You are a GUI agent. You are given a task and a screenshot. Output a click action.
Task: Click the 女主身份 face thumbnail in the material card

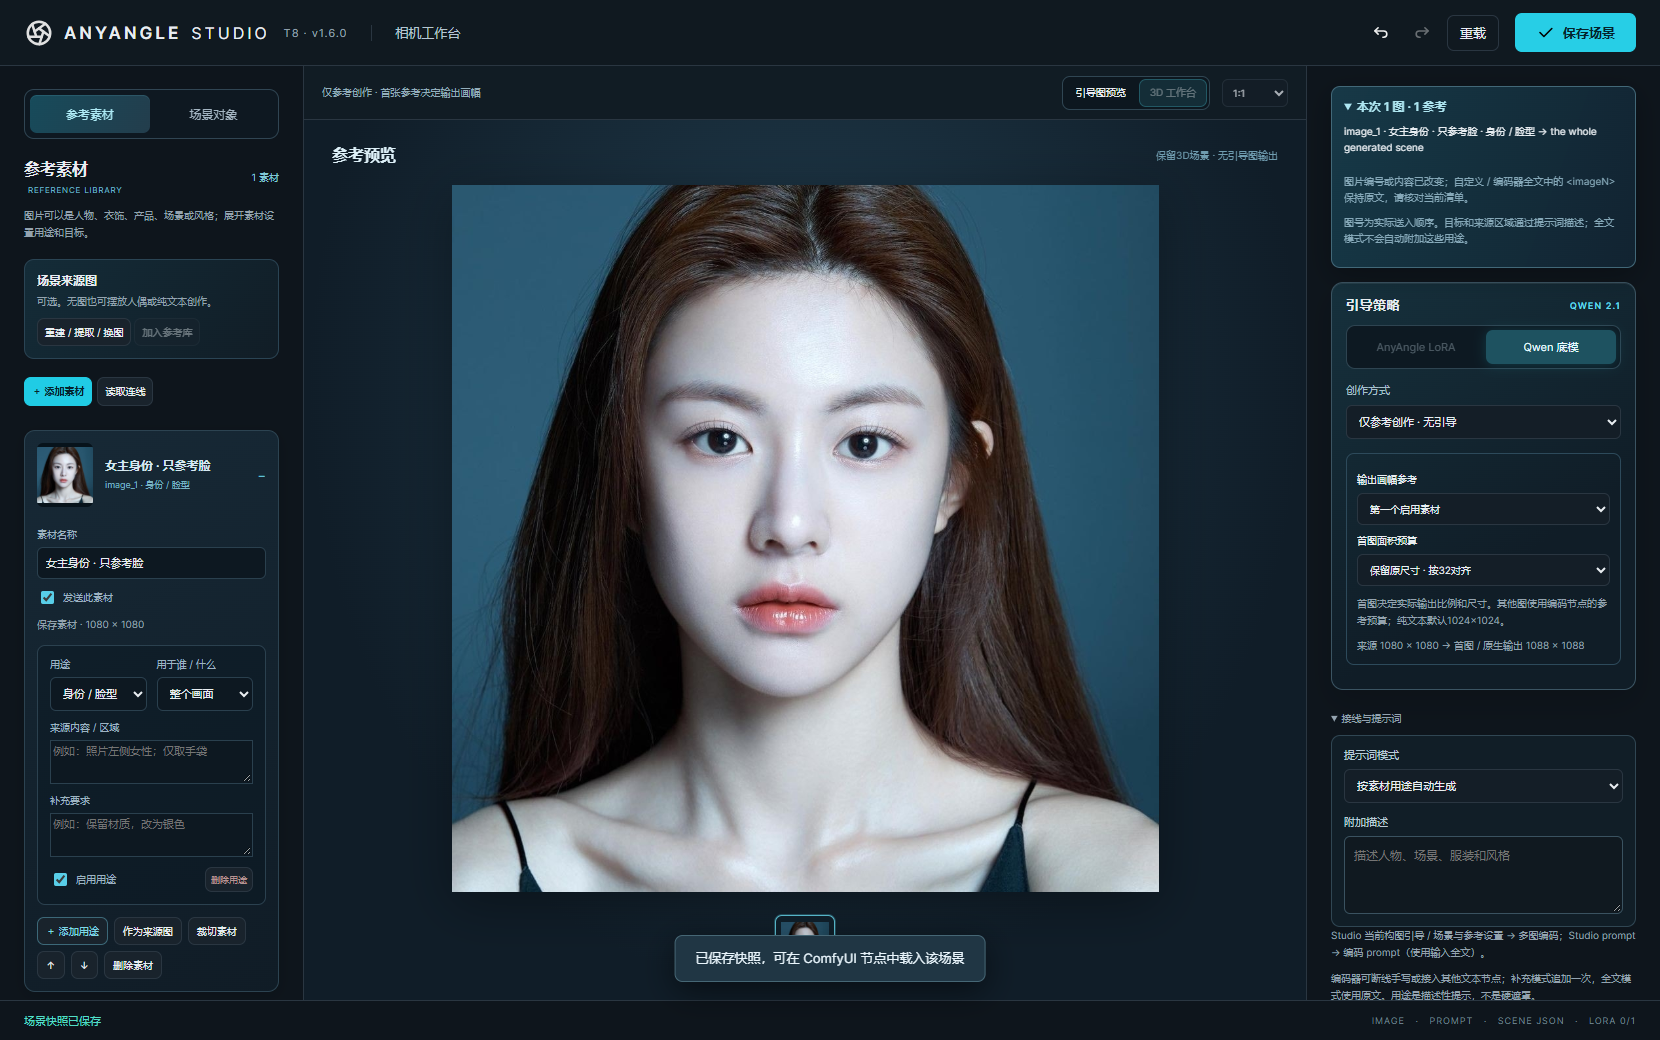(65, 474)
